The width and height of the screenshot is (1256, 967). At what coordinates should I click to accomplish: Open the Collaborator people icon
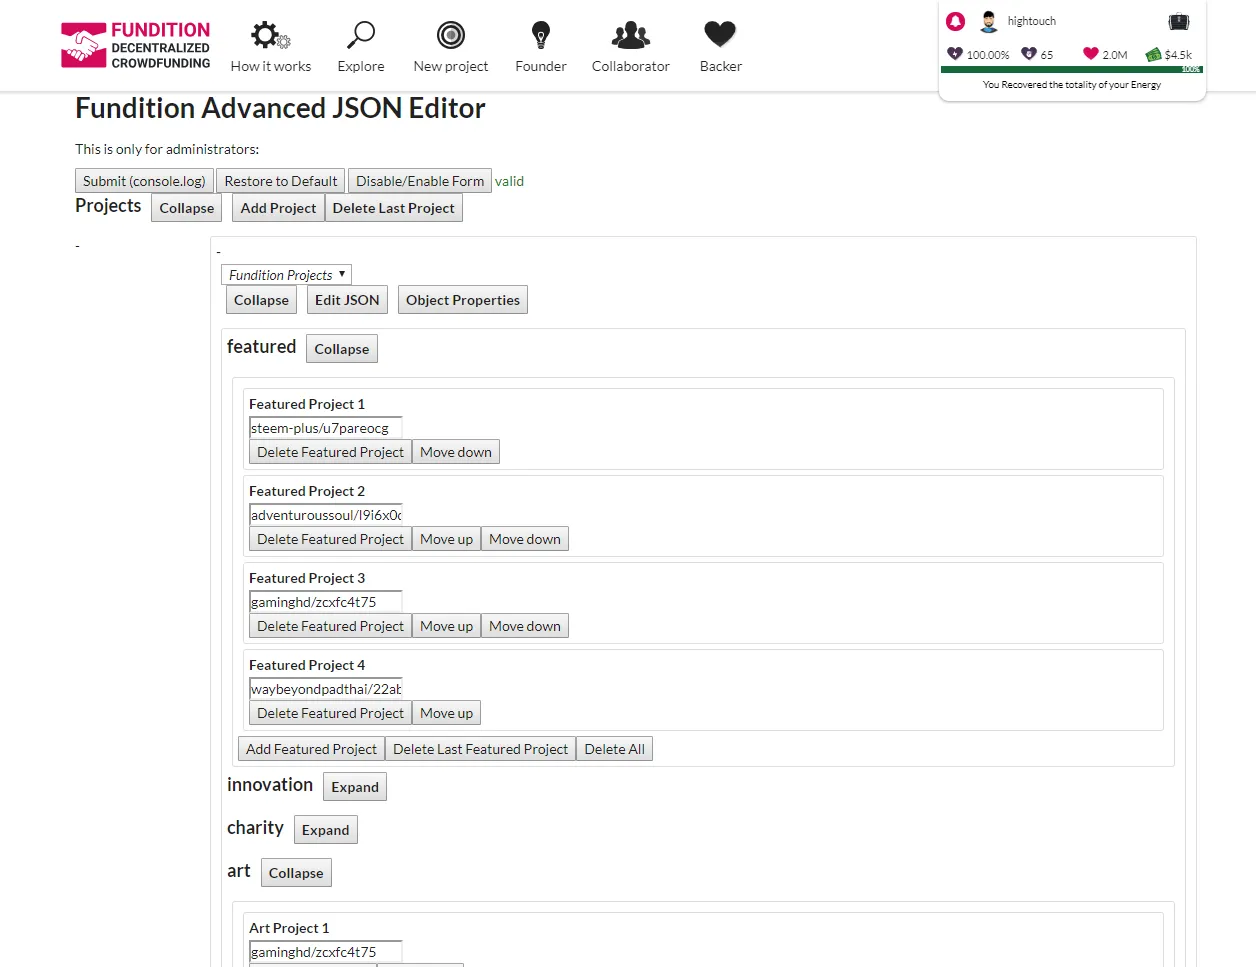(x=631, y=35)
